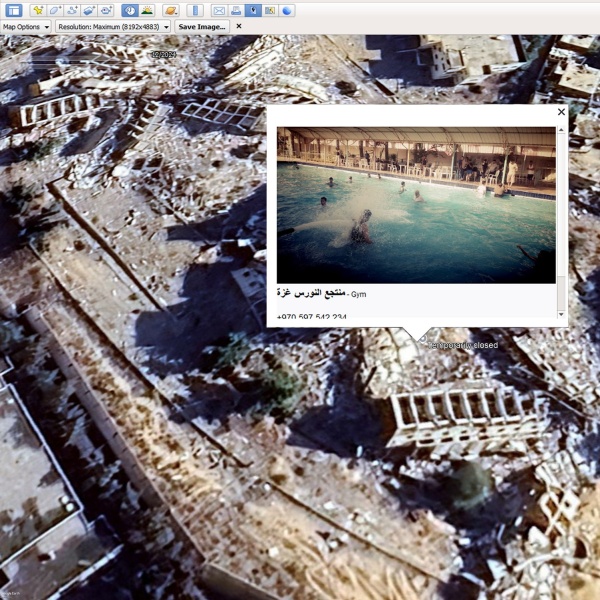The image size is (600, 600).
Task: Click the Email envelope icon
Action: coord(219,10)
